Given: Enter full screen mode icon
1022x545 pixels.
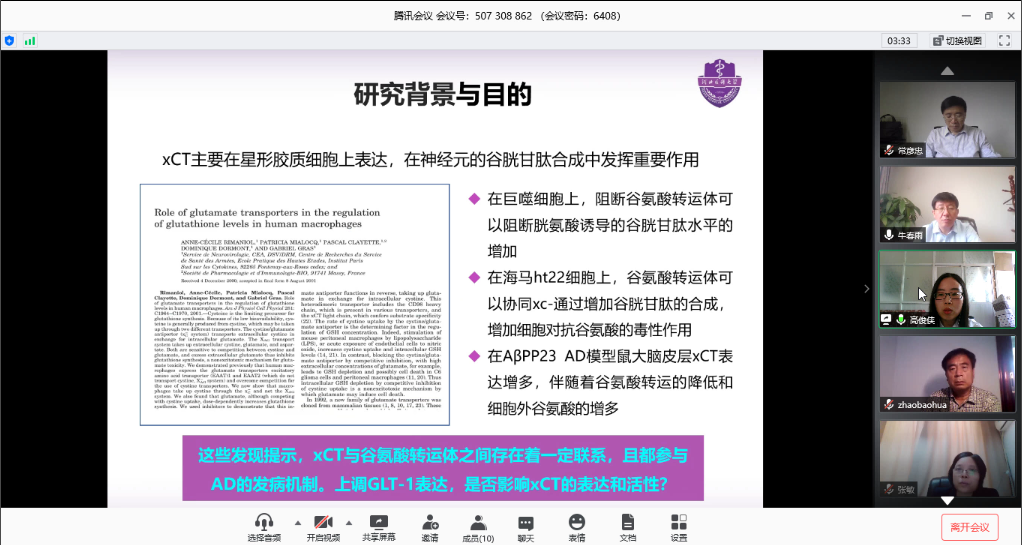Looking at the screenshot, I should [x=1005, y=41].
